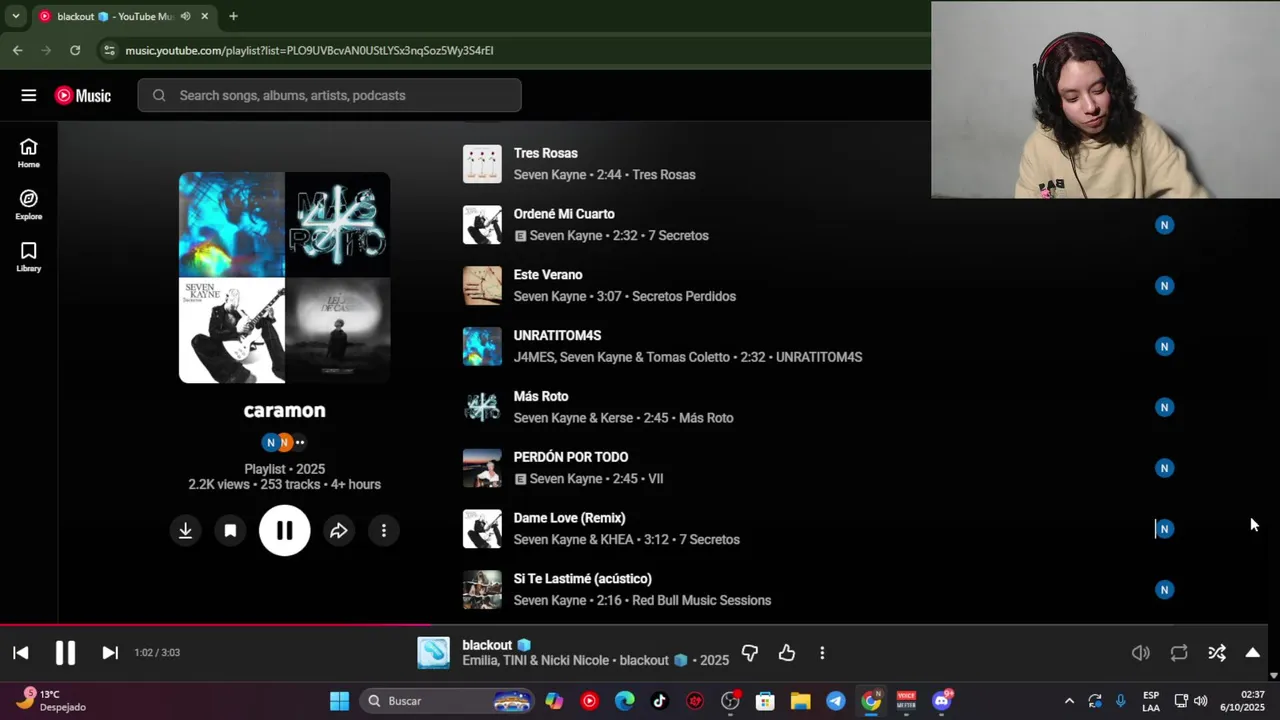Seek along the red song progress bar
Viewport: 1280px width, 720px height.
click(634, 625)
